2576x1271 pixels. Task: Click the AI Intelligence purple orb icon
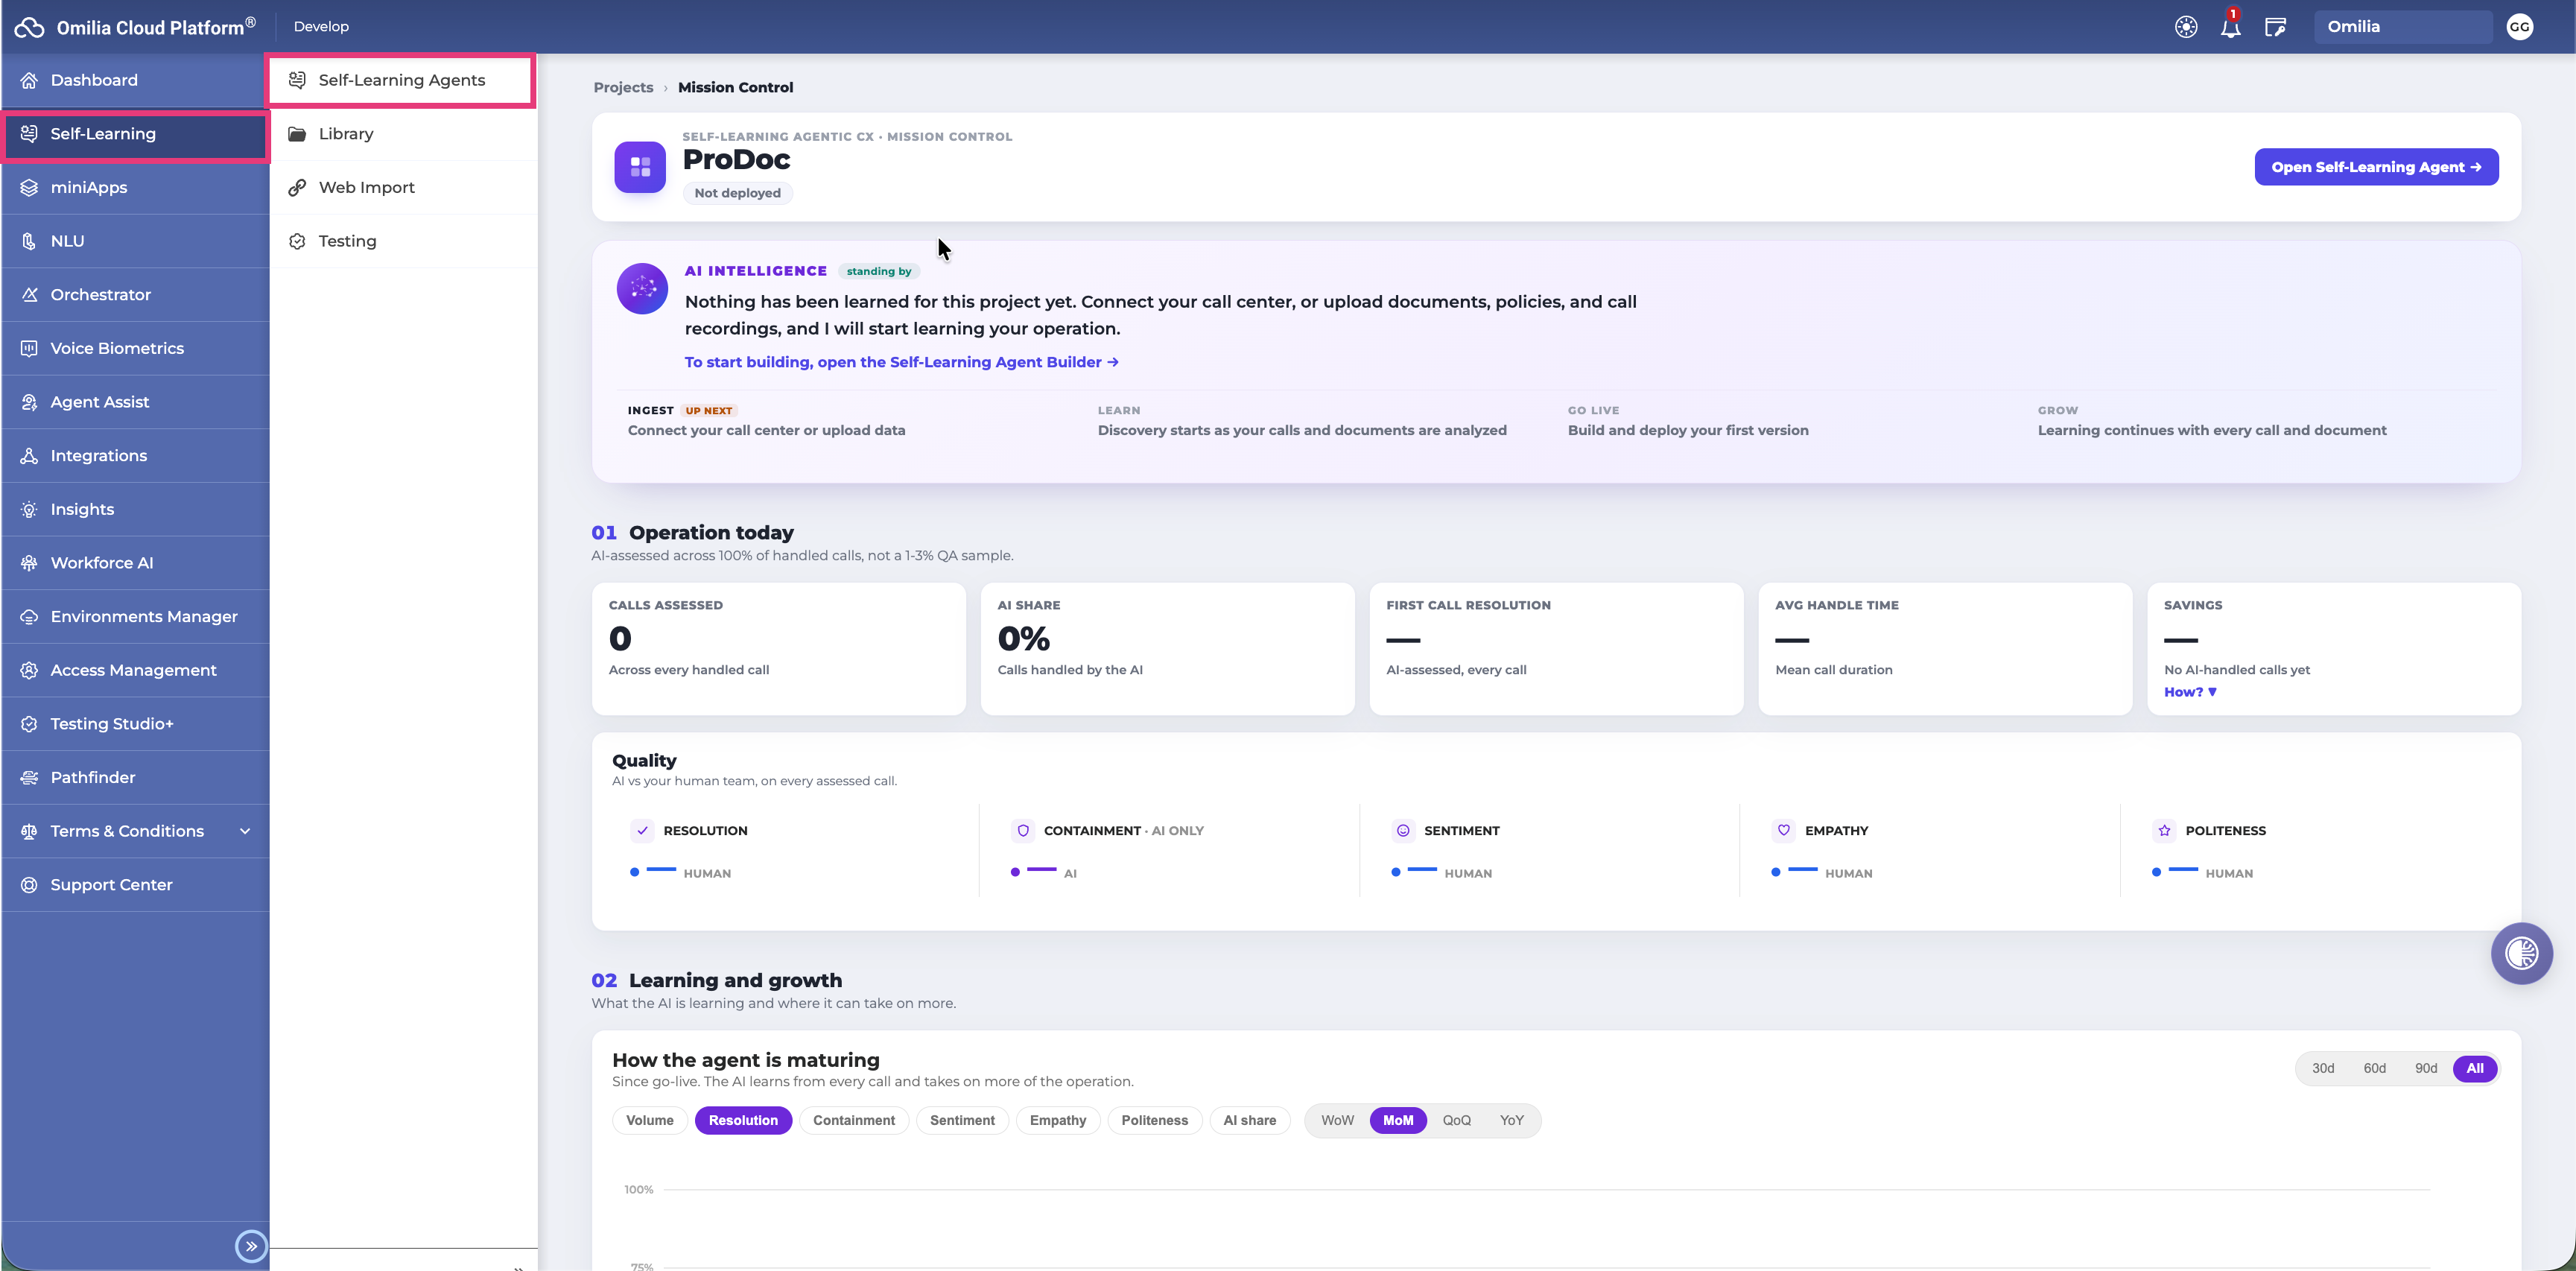tap(642, 288)
